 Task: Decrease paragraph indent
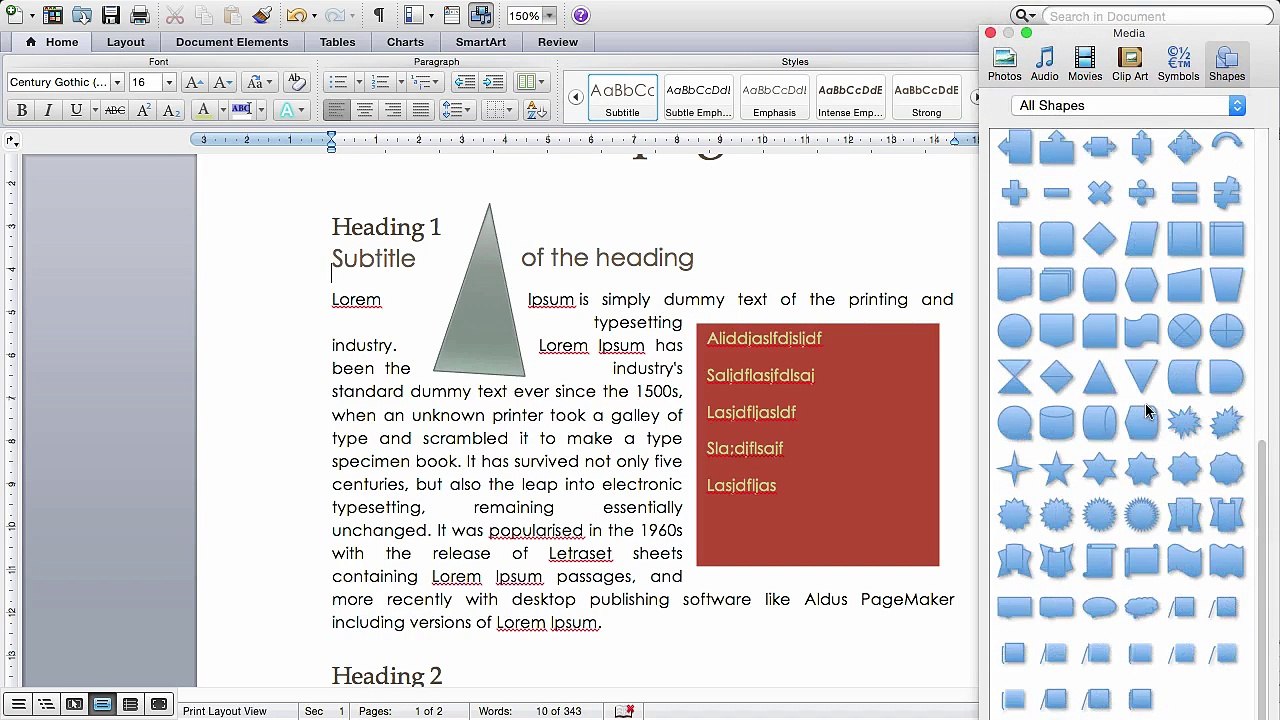(x=465, y=82)
